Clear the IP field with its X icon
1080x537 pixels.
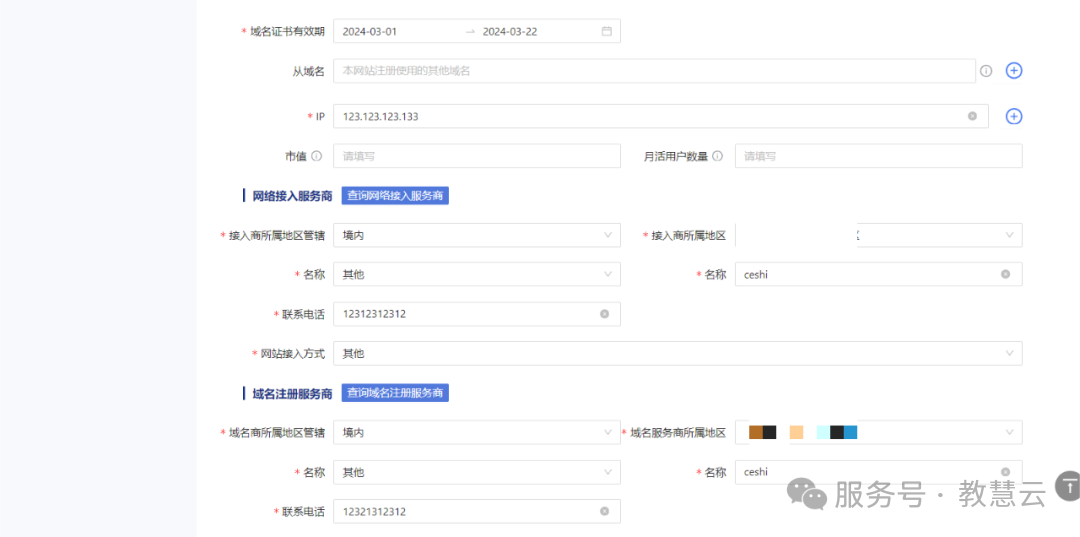(x=972, y=116)
